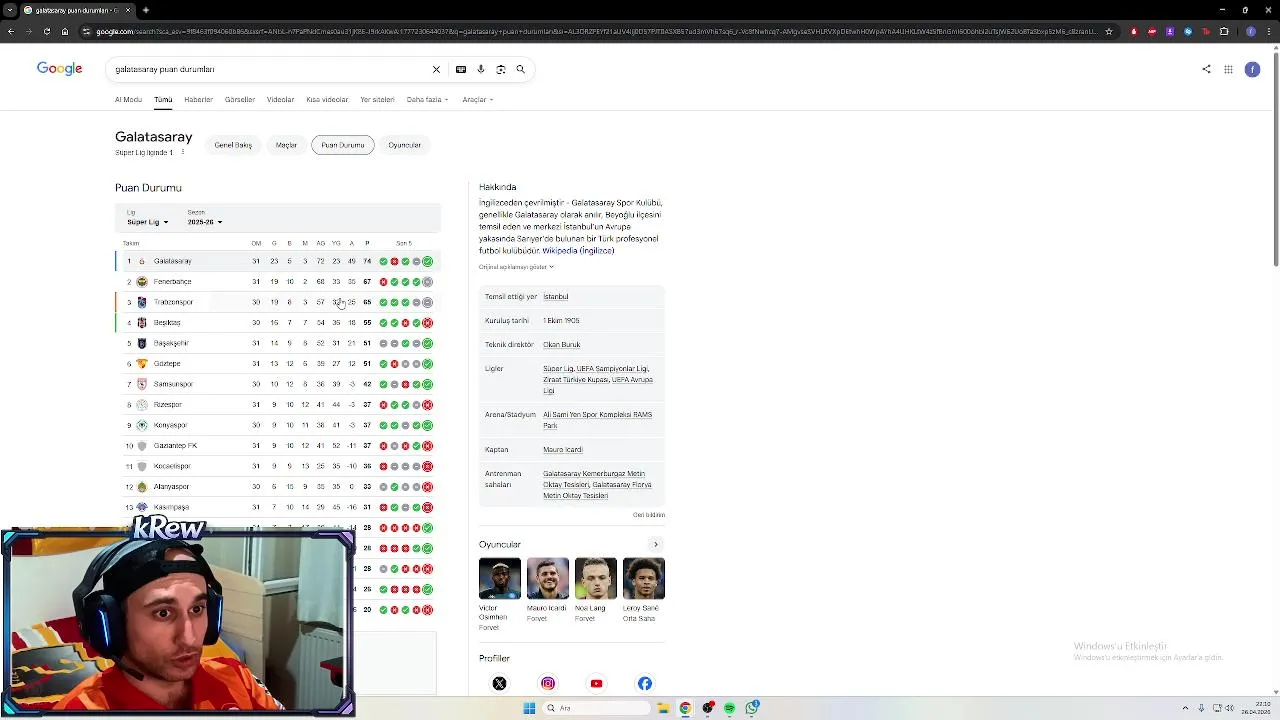Open the Google account avatar on the page
1280x720 pixels.
coord(1252,69)
